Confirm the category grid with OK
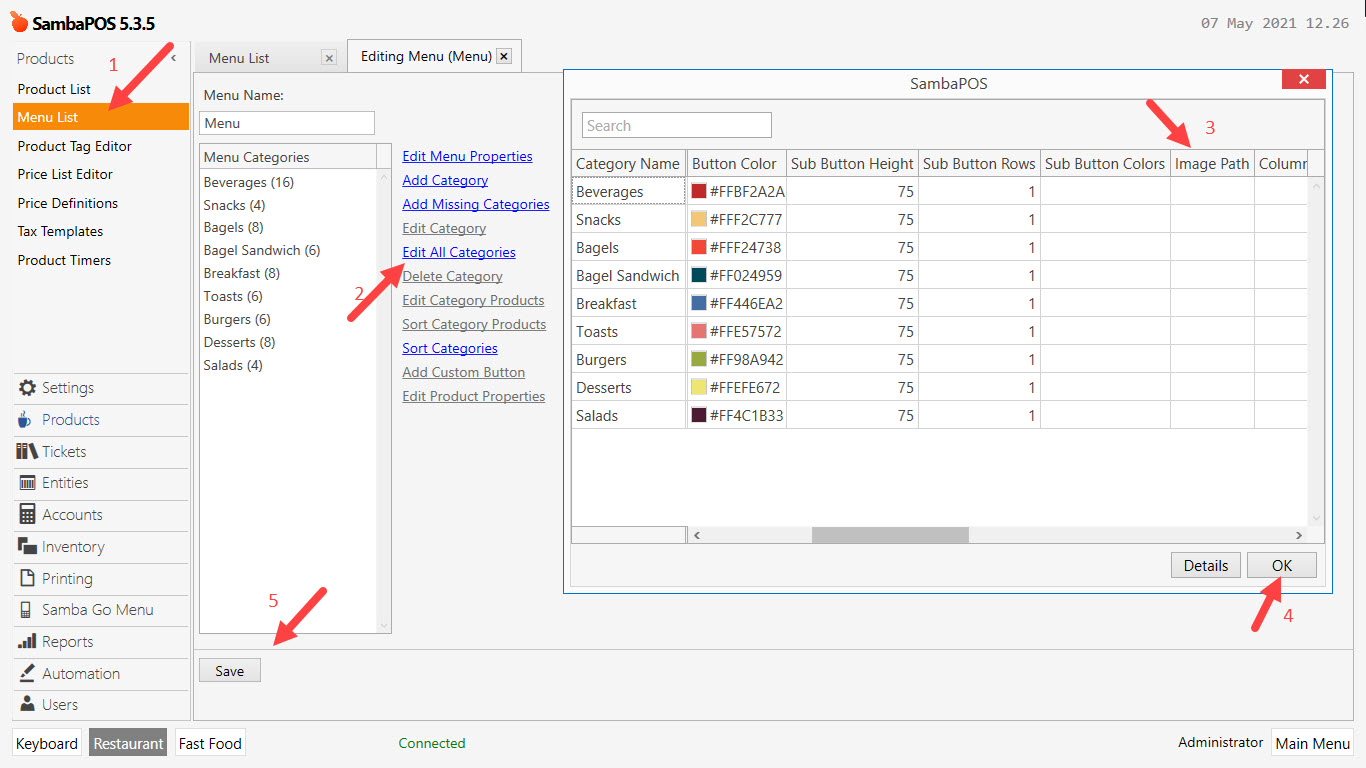Image resolution: width=1366 pixels, height=768 pixels. click(x=1281, y=565)
